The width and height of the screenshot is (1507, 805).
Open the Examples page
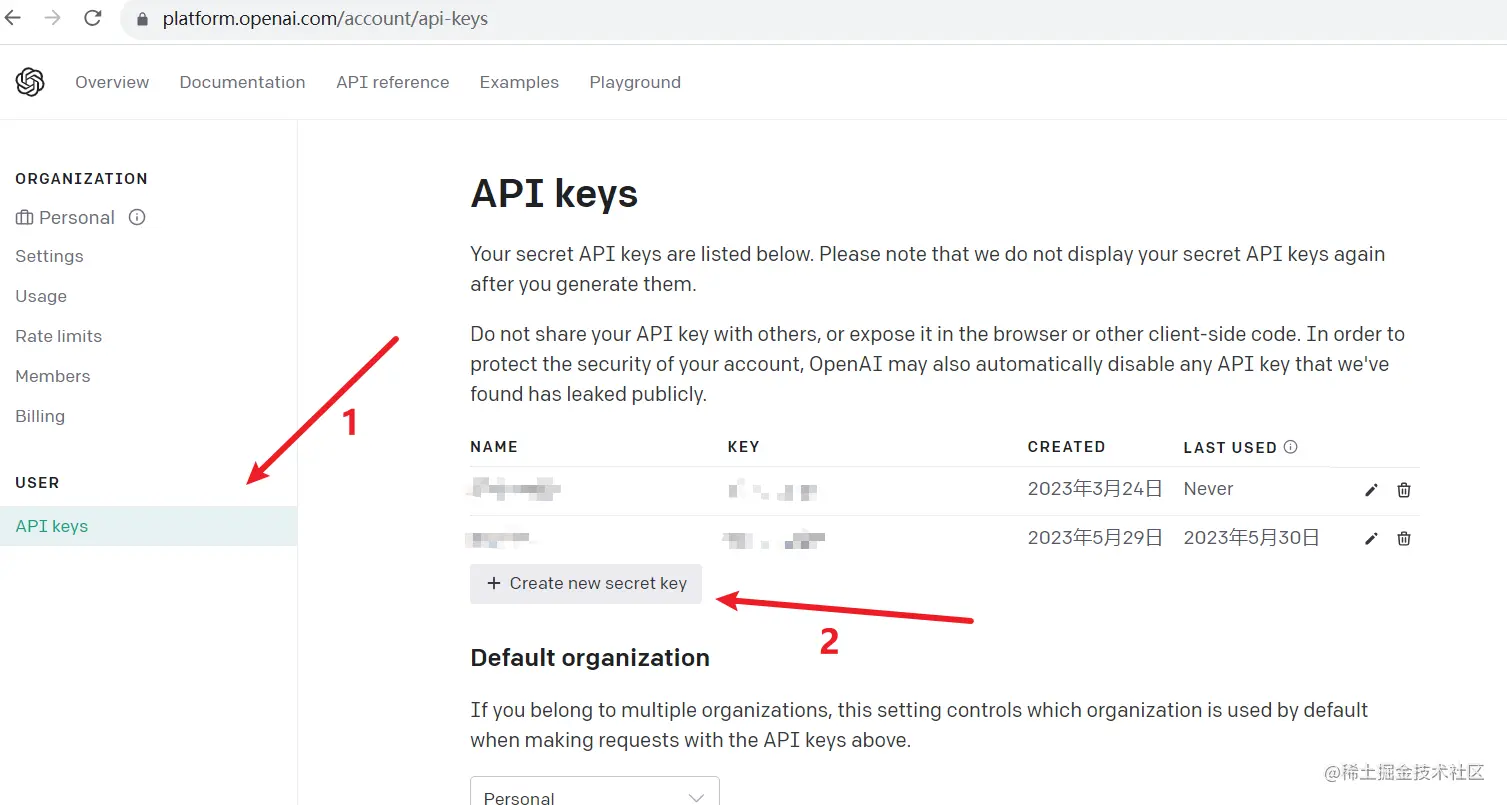(x=519, y=82)
